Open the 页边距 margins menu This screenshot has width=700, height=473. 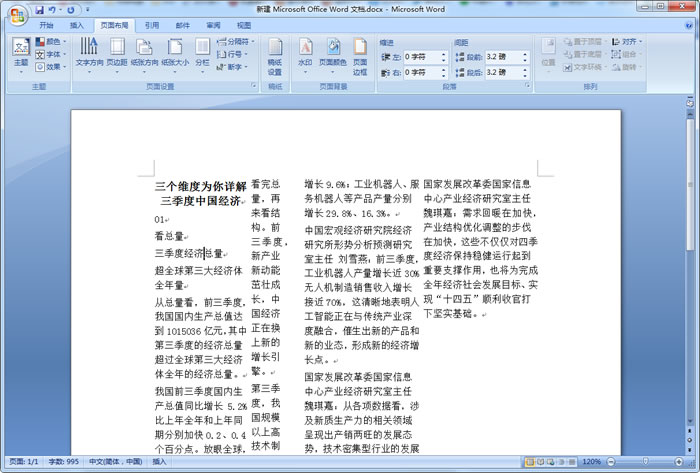(x=117, y=52)
